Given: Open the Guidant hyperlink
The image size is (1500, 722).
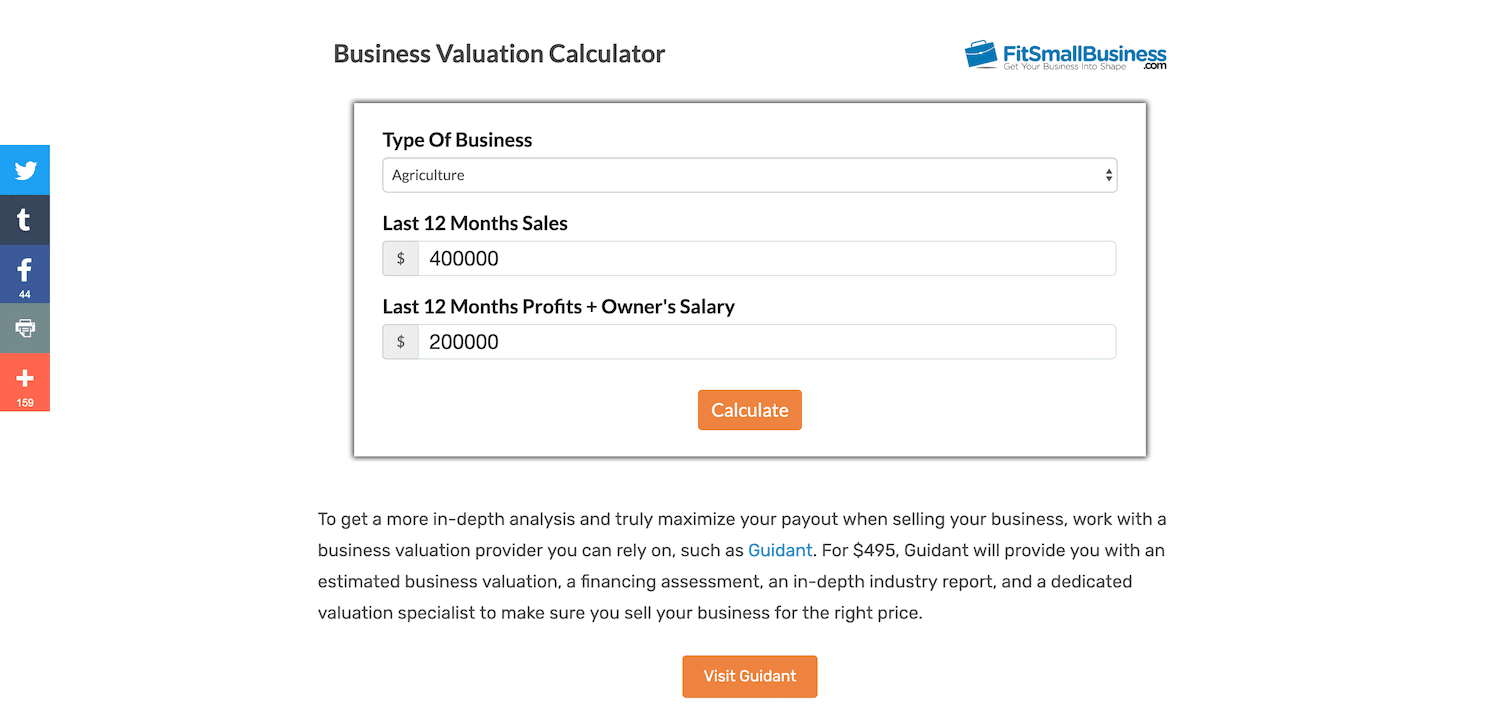Looking at the screenshot, I should click(780, 550).
